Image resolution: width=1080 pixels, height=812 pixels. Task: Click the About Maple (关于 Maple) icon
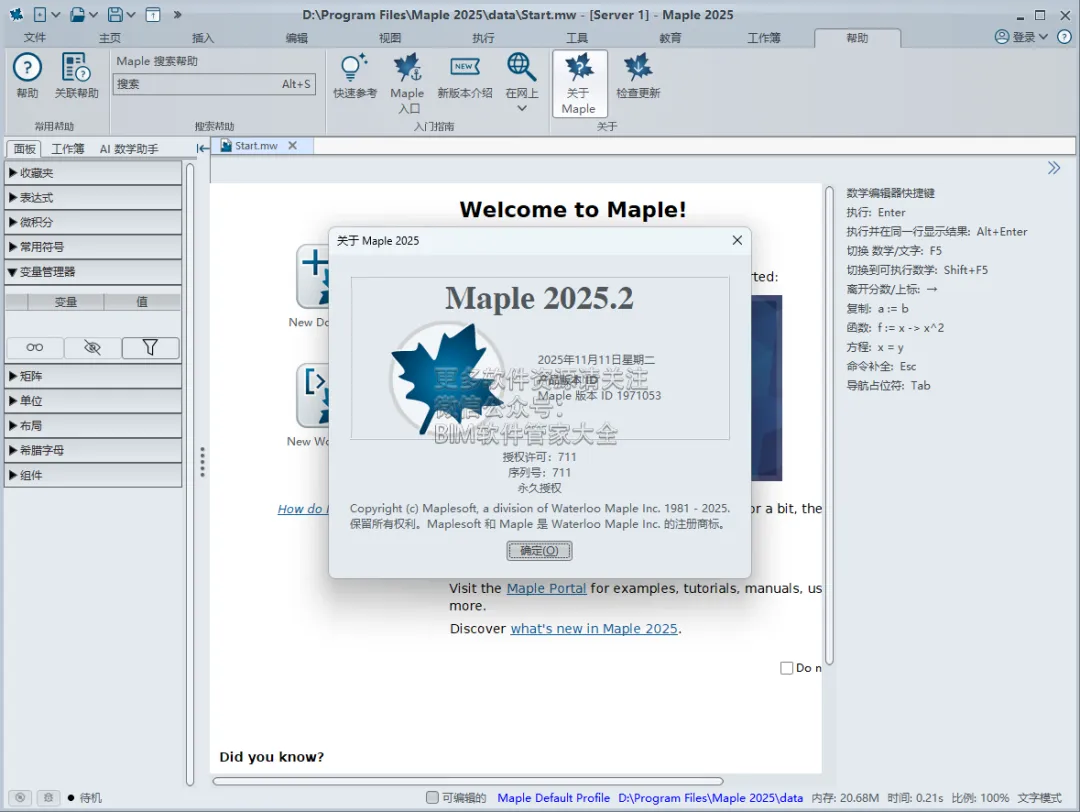click(579, 68)
